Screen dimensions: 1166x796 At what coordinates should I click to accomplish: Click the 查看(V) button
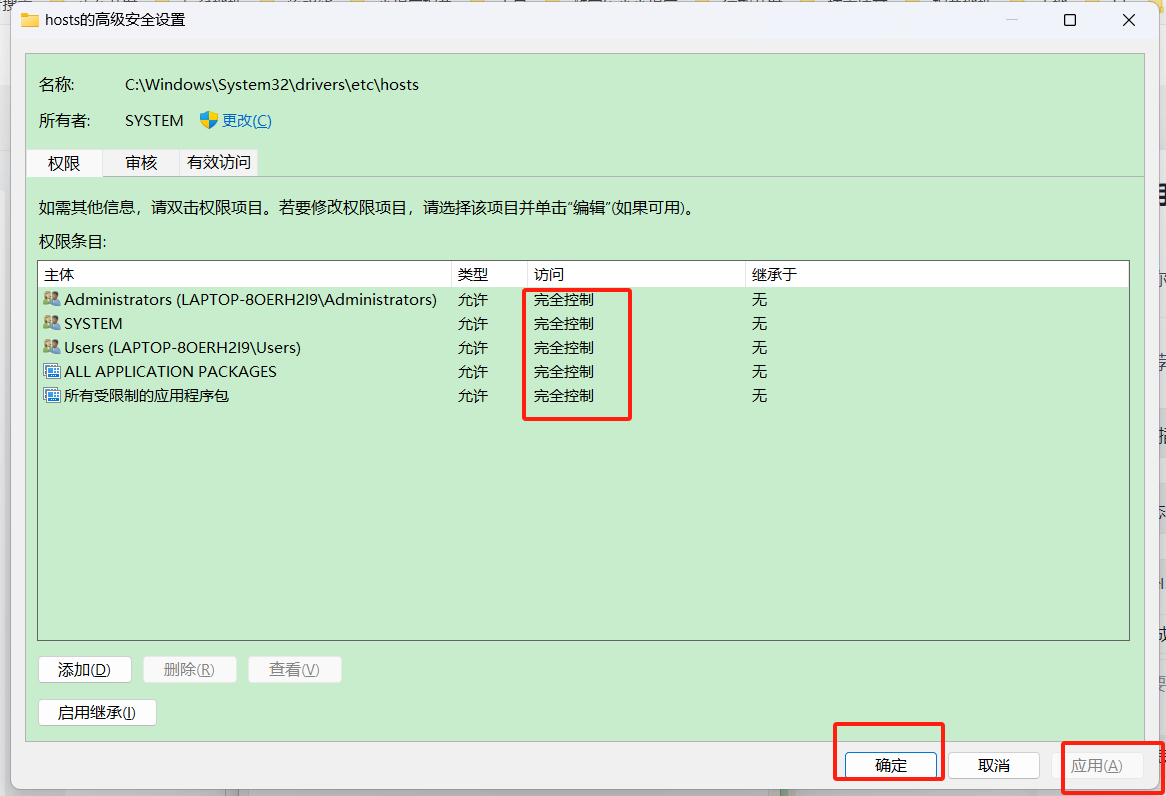coord(294,670)
